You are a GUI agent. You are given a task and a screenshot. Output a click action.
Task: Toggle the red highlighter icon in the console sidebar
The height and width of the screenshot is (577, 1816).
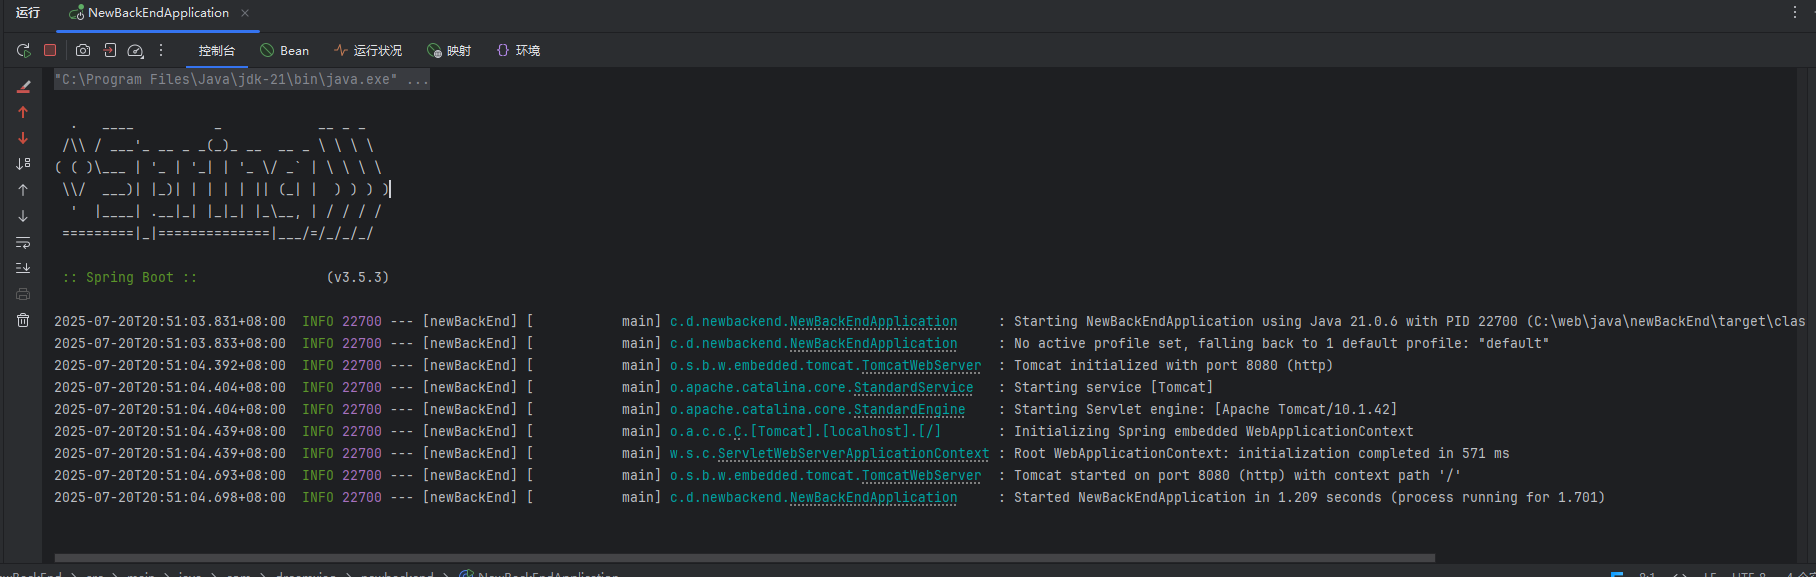click(23, 87)
